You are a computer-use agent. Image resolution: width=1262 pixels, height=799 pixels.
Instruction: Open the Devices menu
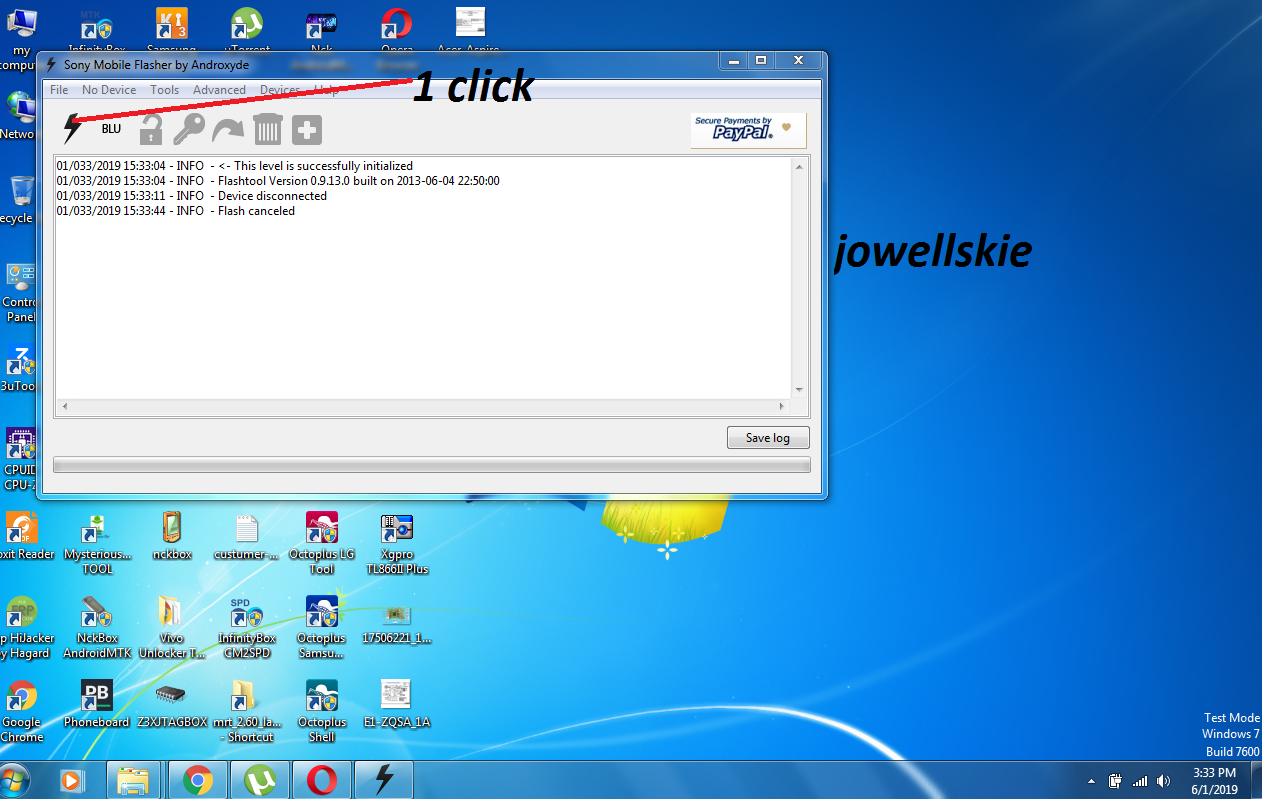[x=280, y=90]
